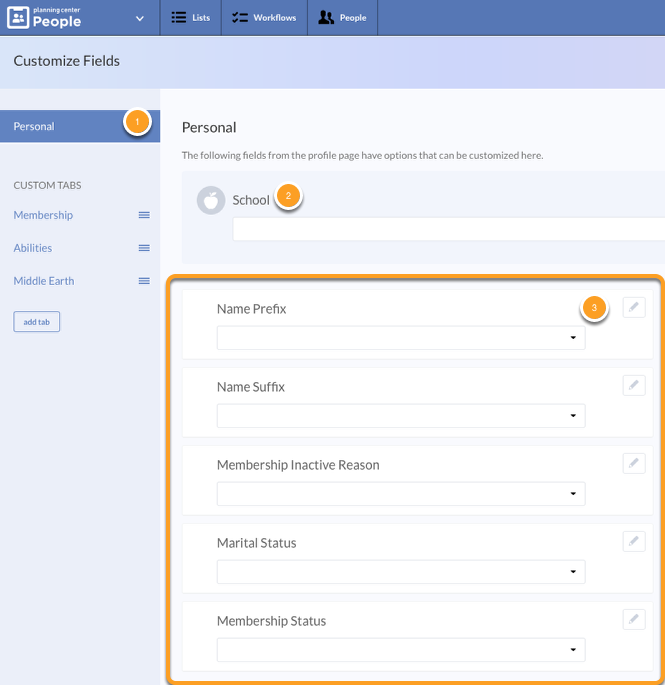Click the Membership Inactive Reason label
665x685 pixels.
coord(298,465)
